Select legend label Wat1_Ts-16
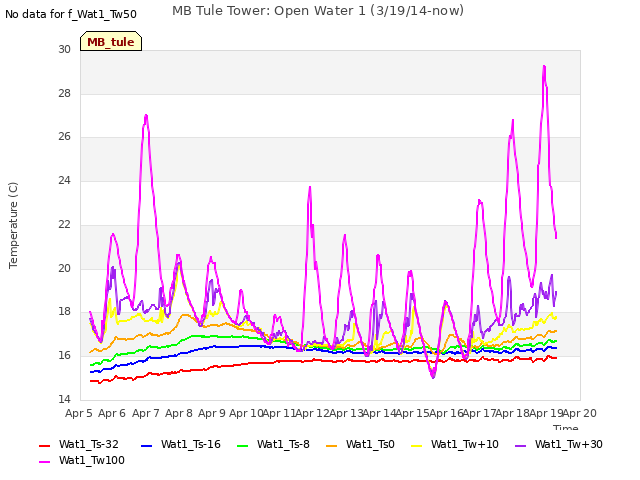This screenshot has width=640, height=480. coord(191,444)
